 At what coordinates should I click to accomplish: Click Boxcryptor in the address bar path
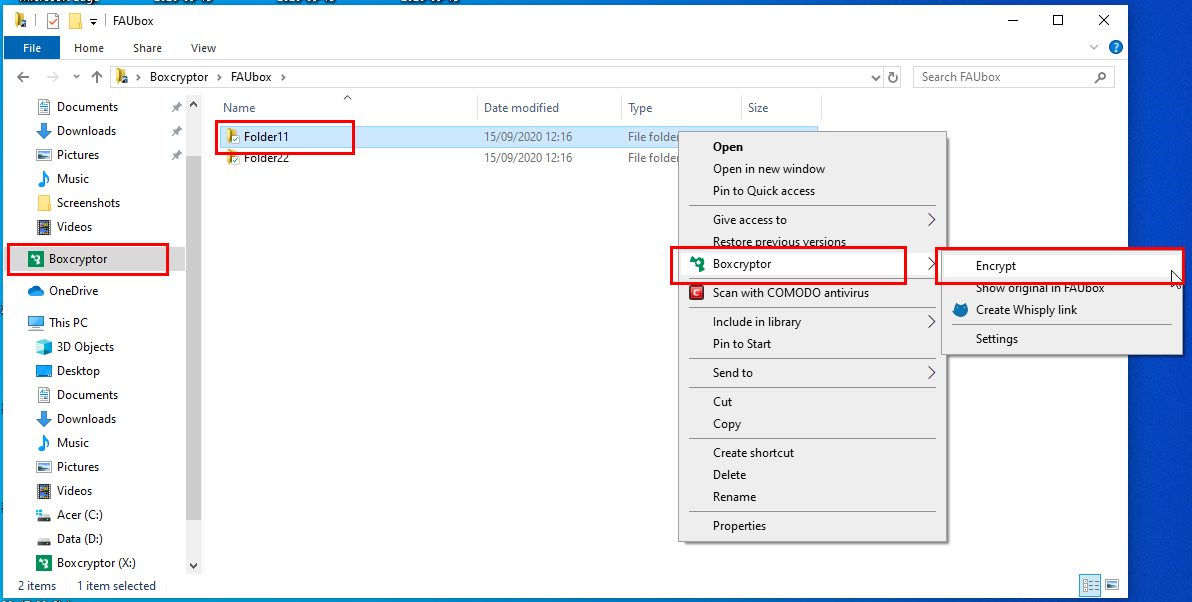click(x=179, y=77)
